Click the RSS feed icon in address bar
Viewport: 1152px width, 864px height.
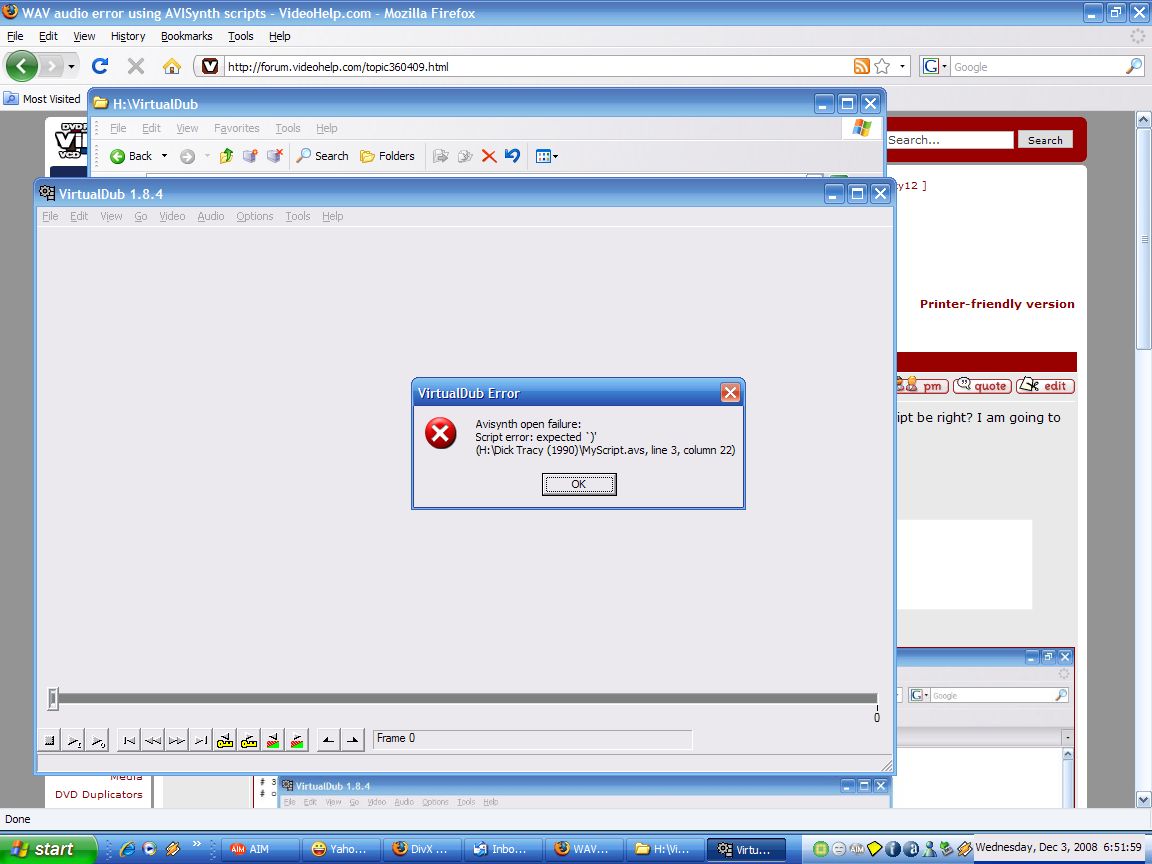pyautogui.click(x=862, y=67)
